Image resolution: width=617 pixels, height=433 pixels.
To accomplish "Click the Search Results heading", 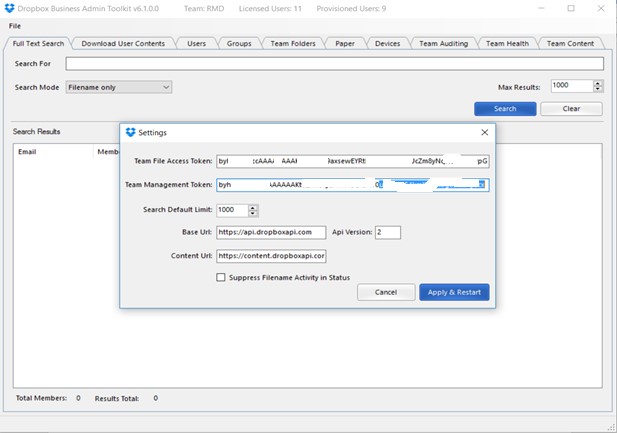I will click(36, 131).
